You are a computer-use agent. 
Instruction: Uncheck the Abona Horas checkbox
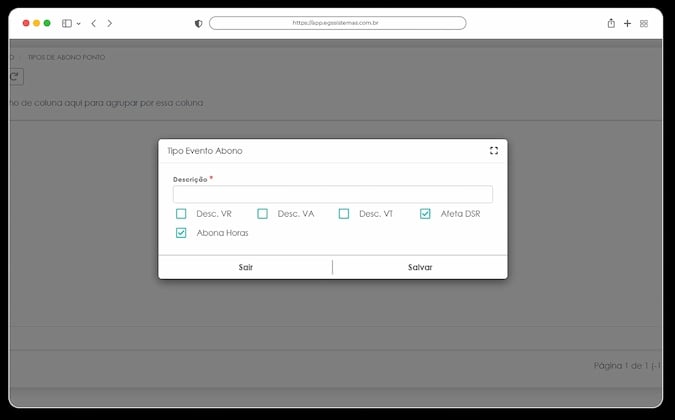coord(181,233)
